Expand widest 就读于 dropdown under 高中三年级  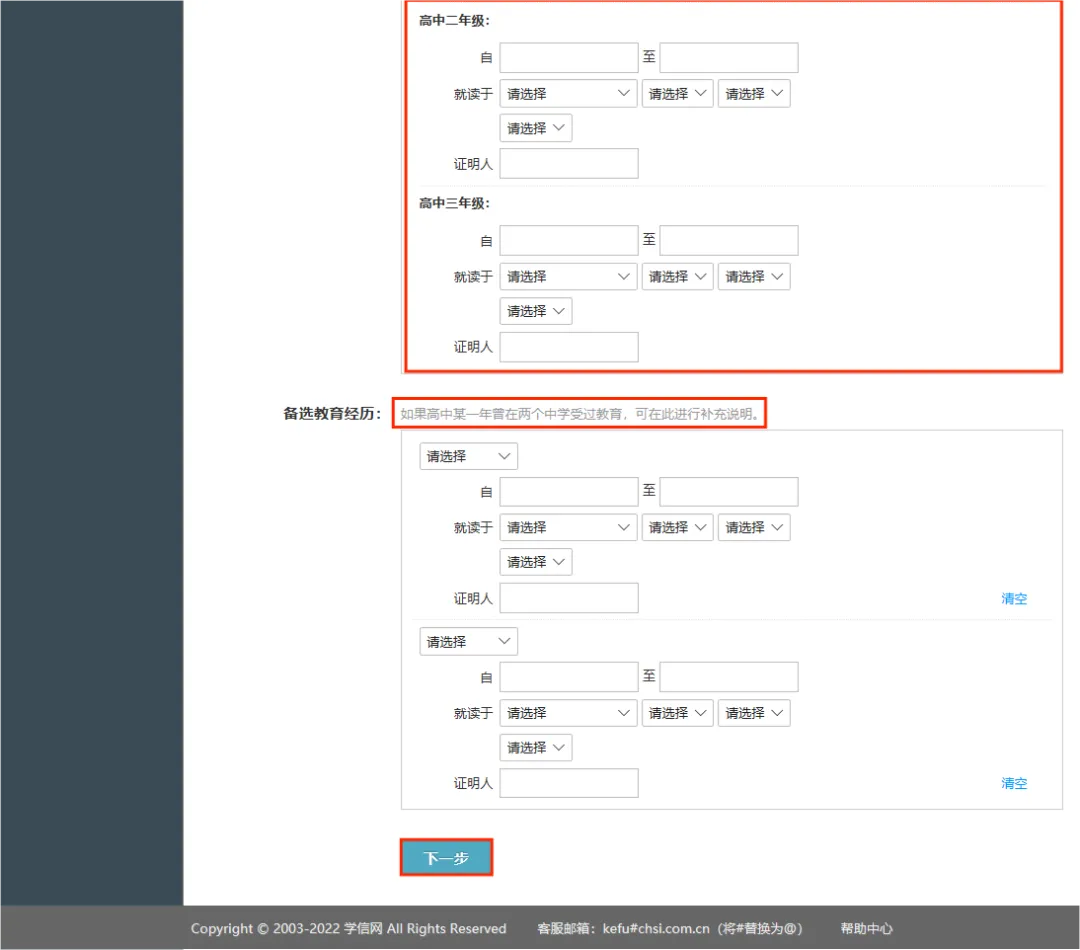[x=568, y=277]
